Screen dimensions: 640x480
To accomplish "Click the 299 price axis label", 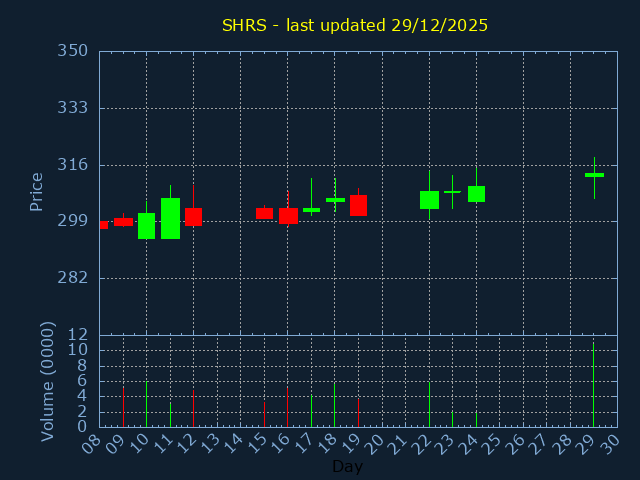I will click(72, 221).
